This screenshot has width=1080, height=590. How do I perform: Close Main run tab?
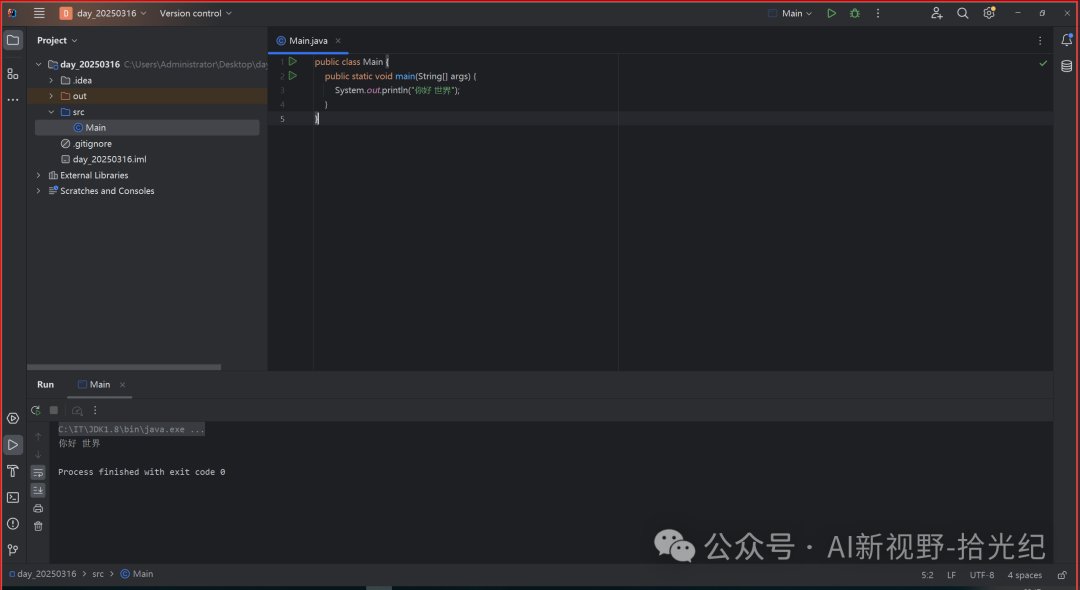tap(123, 385)
